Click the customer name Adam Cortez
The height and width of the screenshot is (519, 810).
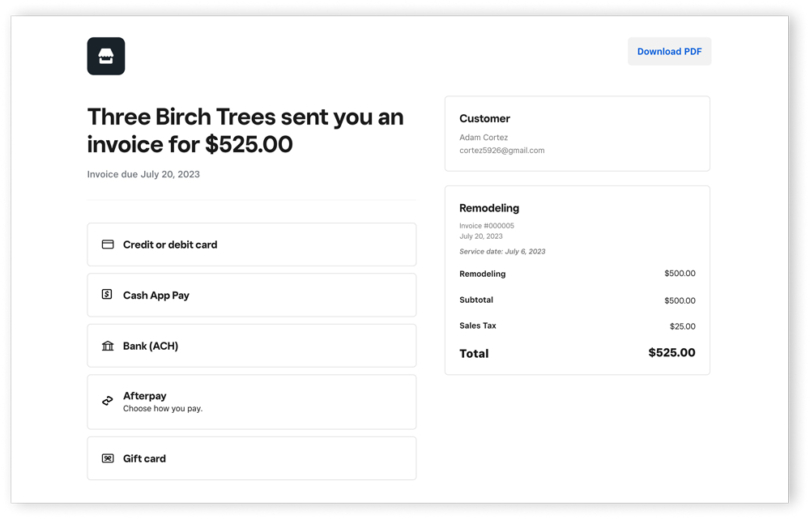[483, 137]
